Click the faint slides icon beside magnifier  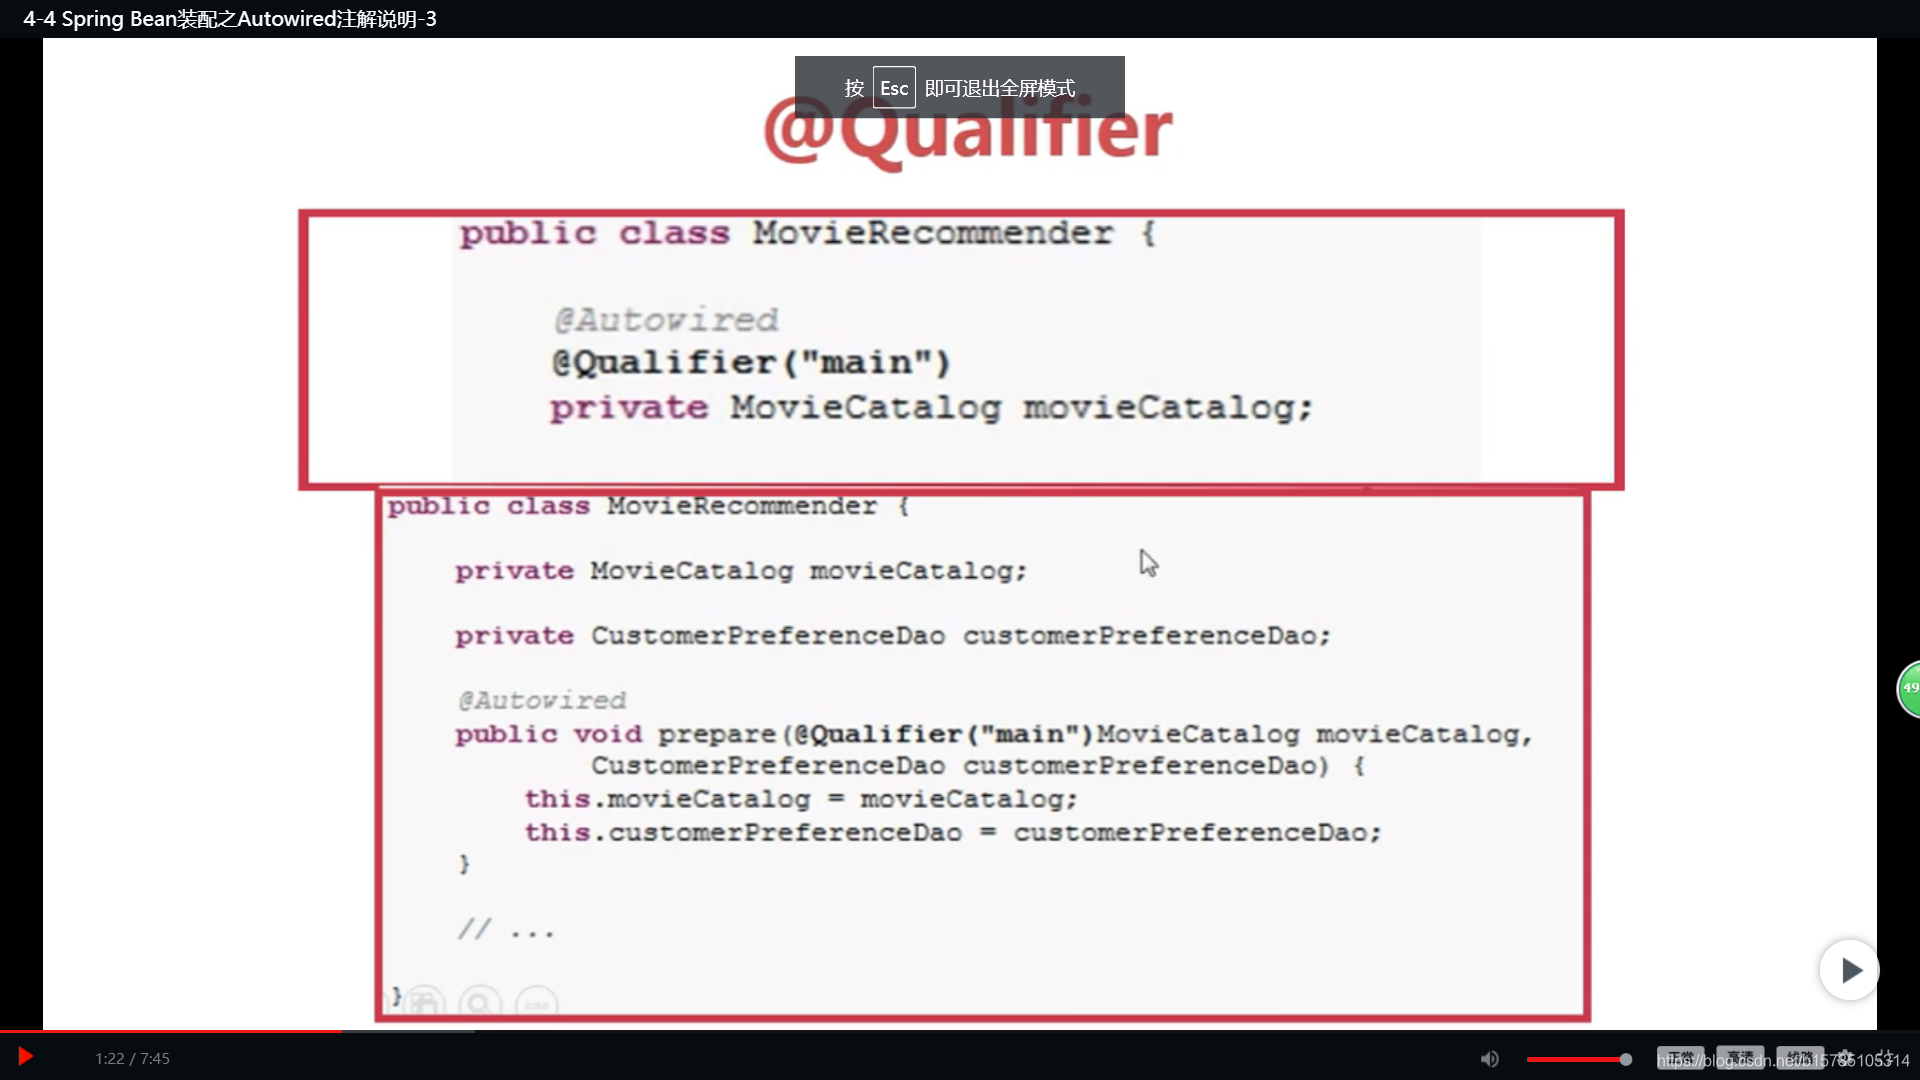[424, 1003]
